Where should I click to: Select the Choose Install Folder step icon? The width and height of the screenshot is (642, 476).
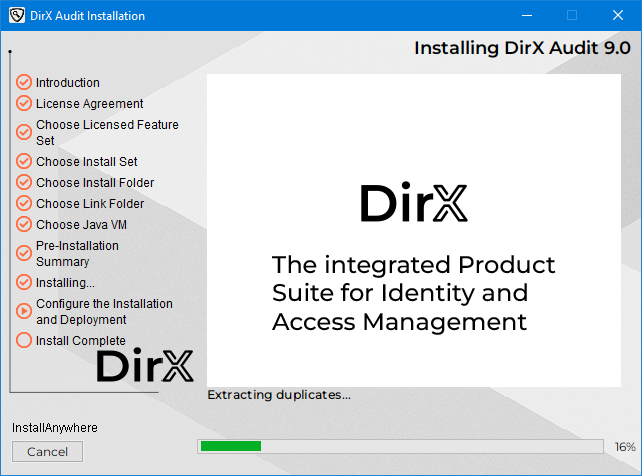click(x=24, y=182)
